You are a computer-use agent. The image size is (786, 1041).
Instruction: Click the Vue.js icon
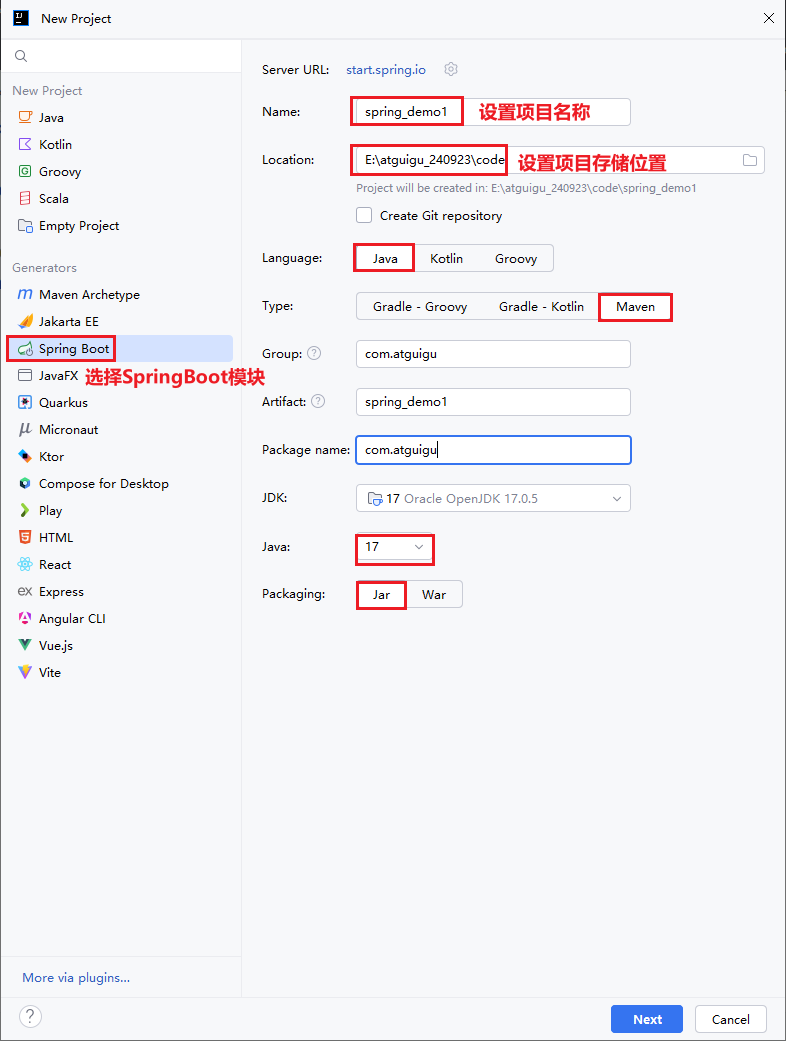[25, 645]
